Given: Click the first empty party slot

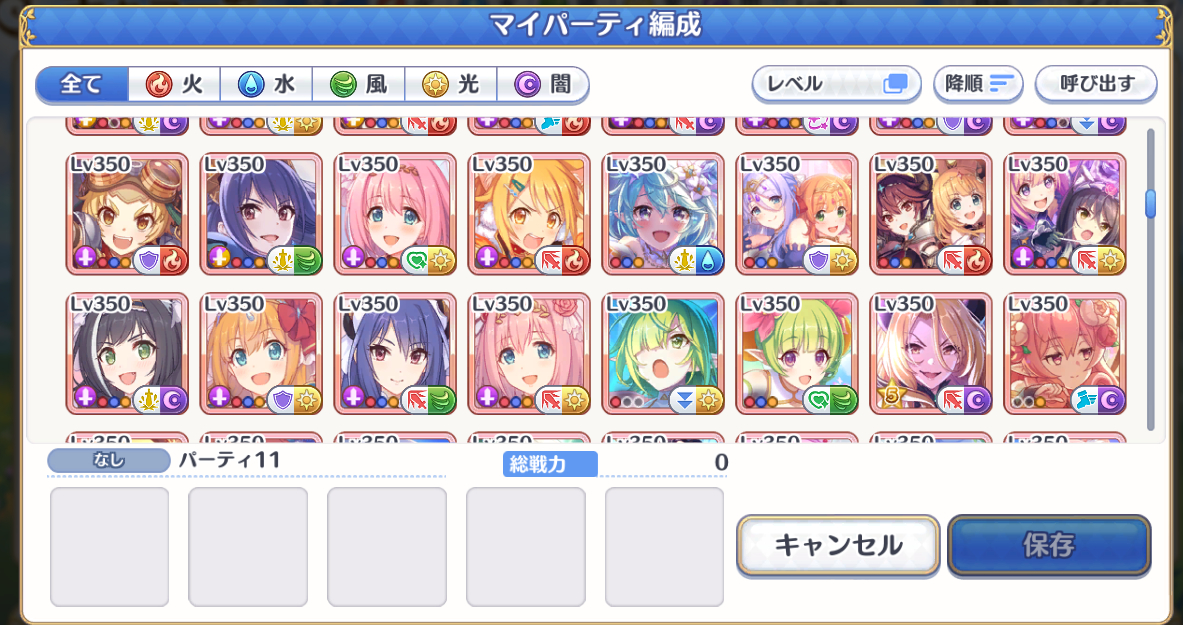Looking at the screenshot, I should coord(109,546).
